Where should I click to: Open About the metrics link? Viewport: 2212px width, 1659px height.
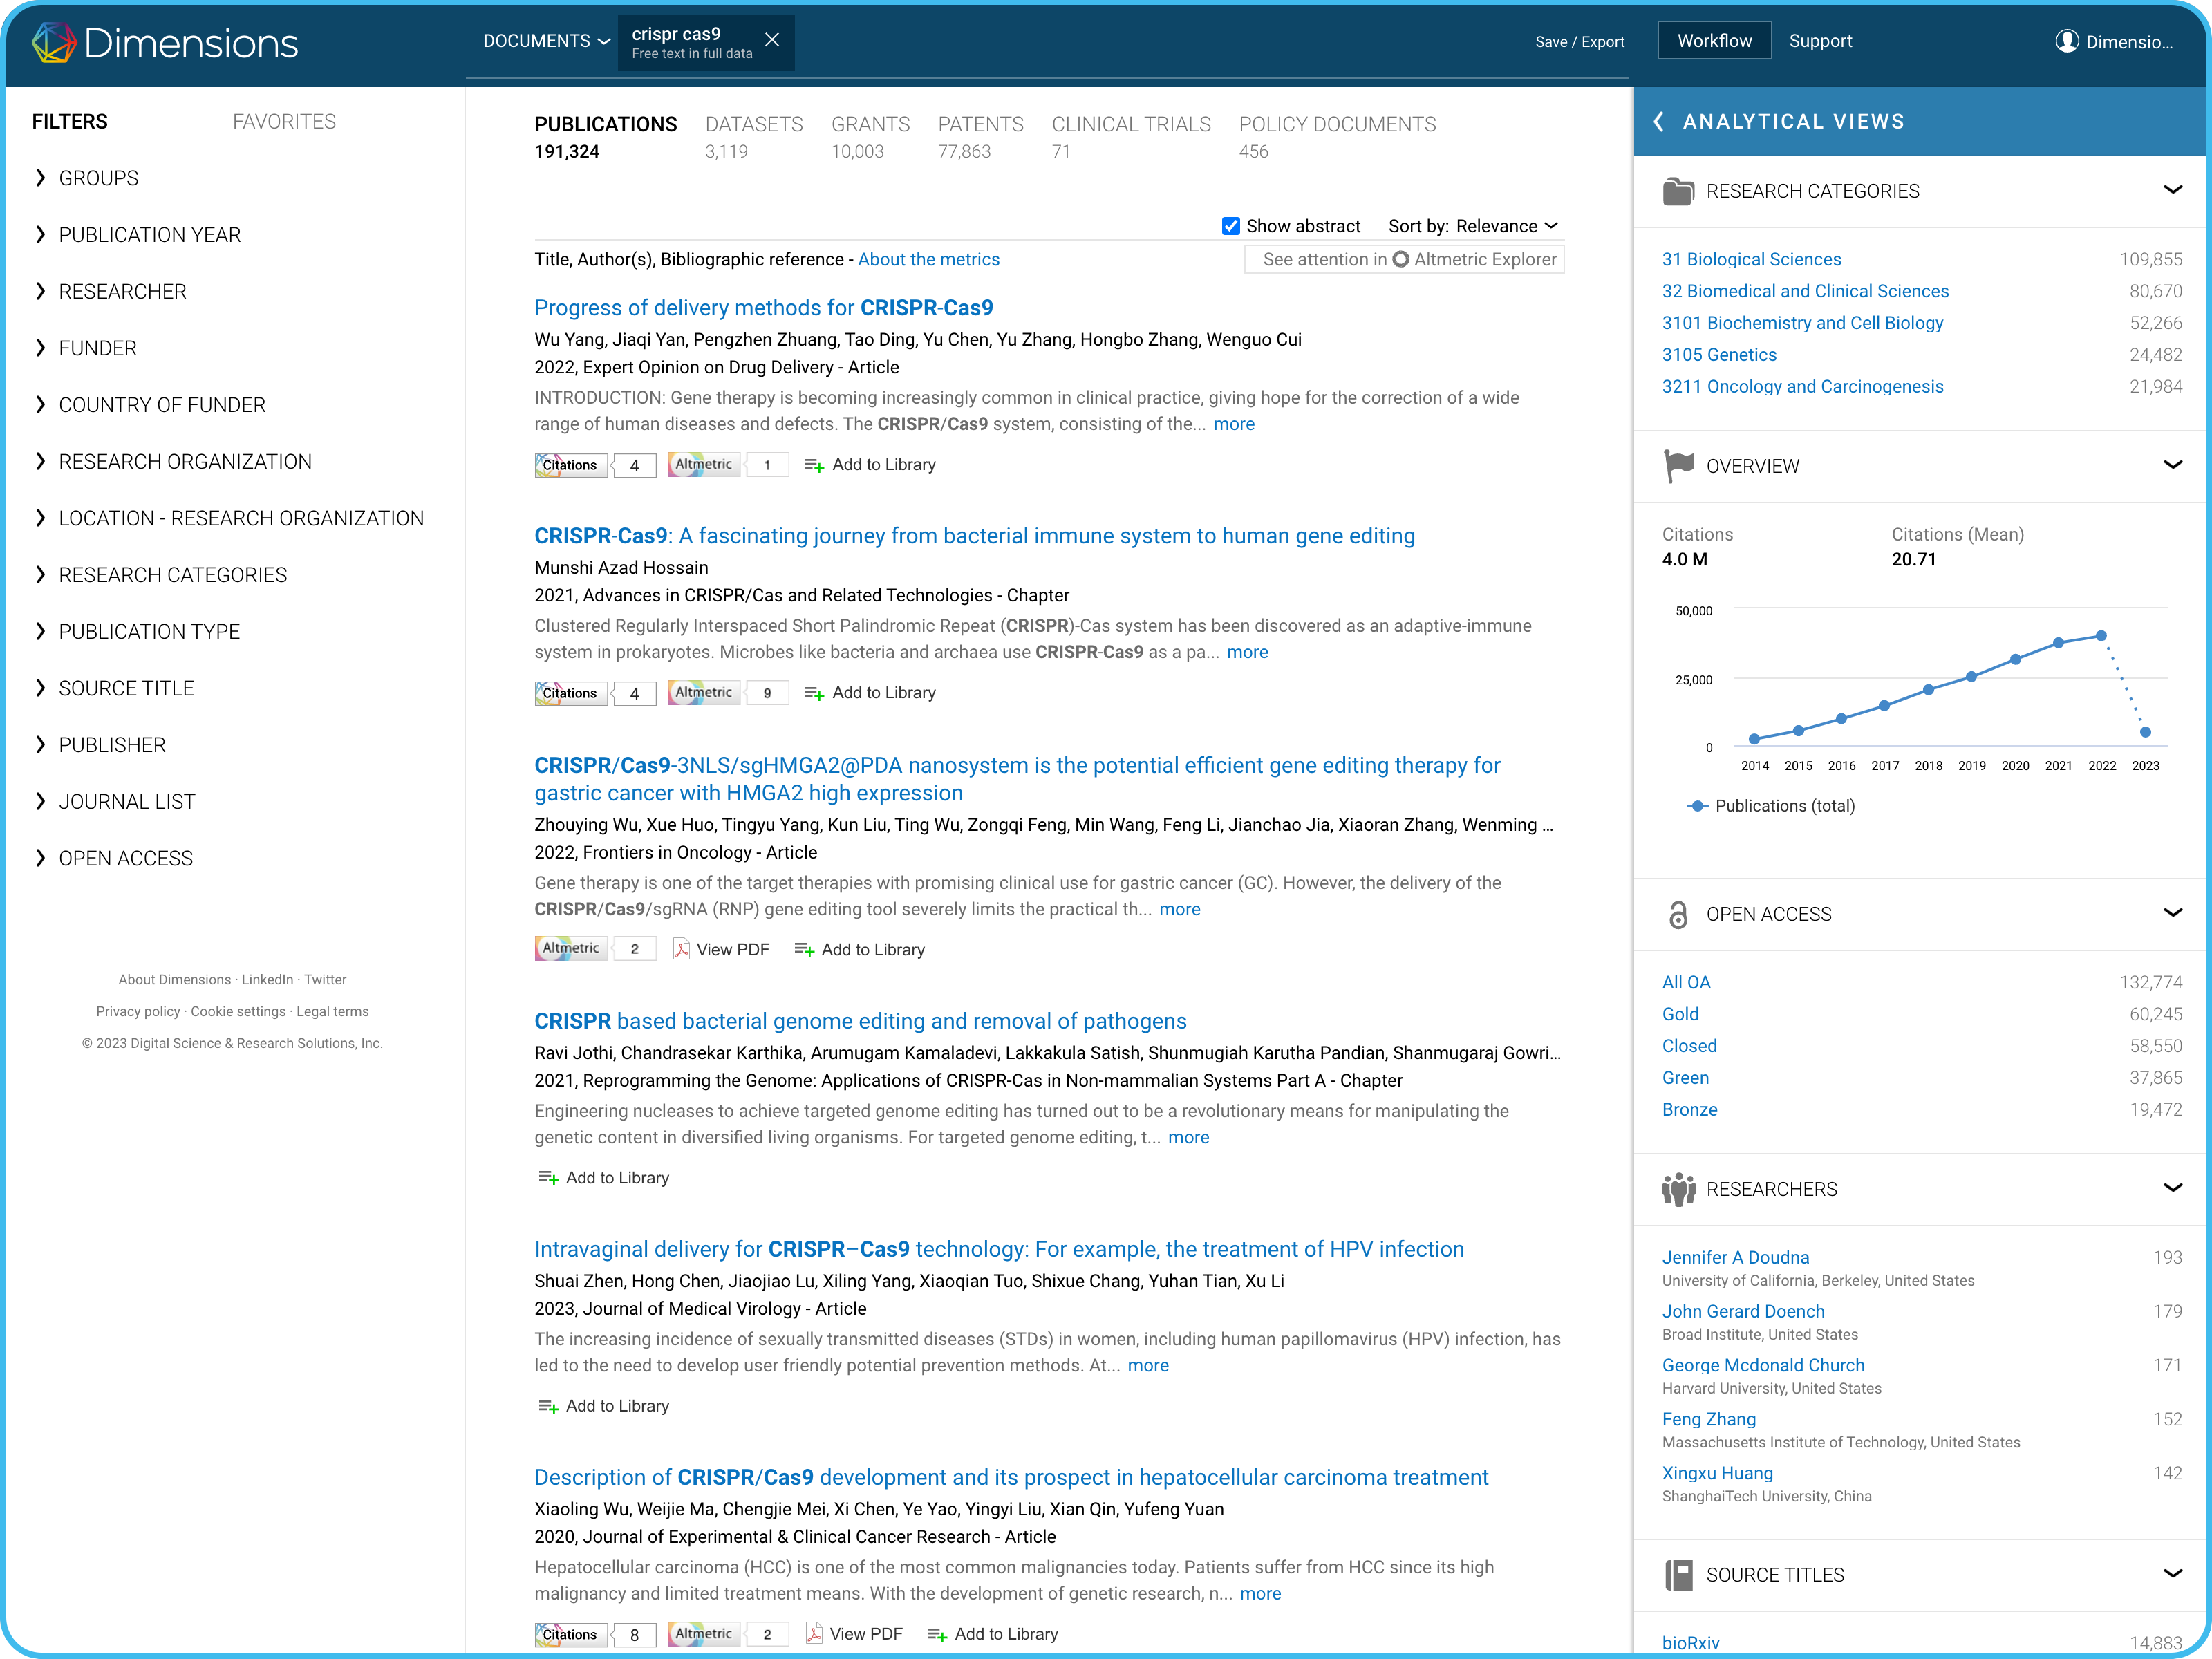click(928, 260)
